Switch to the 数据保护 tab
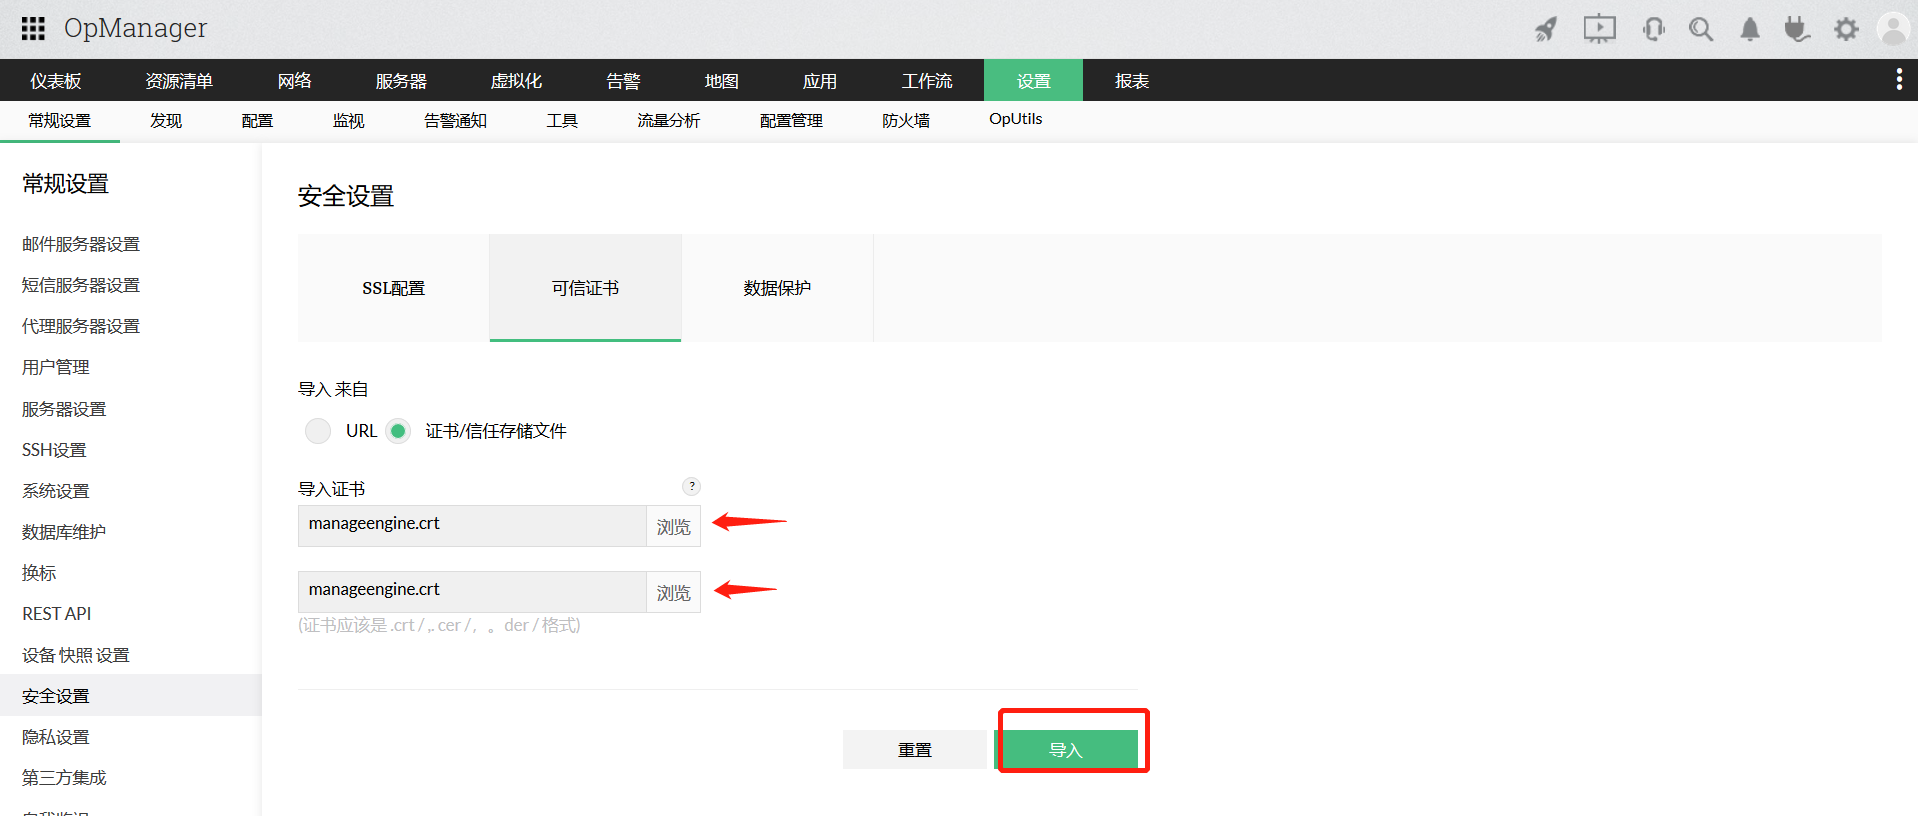This screenshot has width=1918, height=816. coord(777,288)
